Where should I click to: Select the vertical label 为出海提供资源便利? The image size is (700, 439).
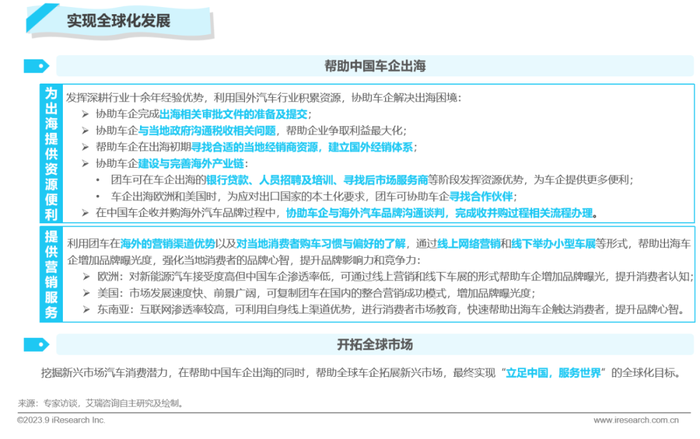[x=51, y=153]
